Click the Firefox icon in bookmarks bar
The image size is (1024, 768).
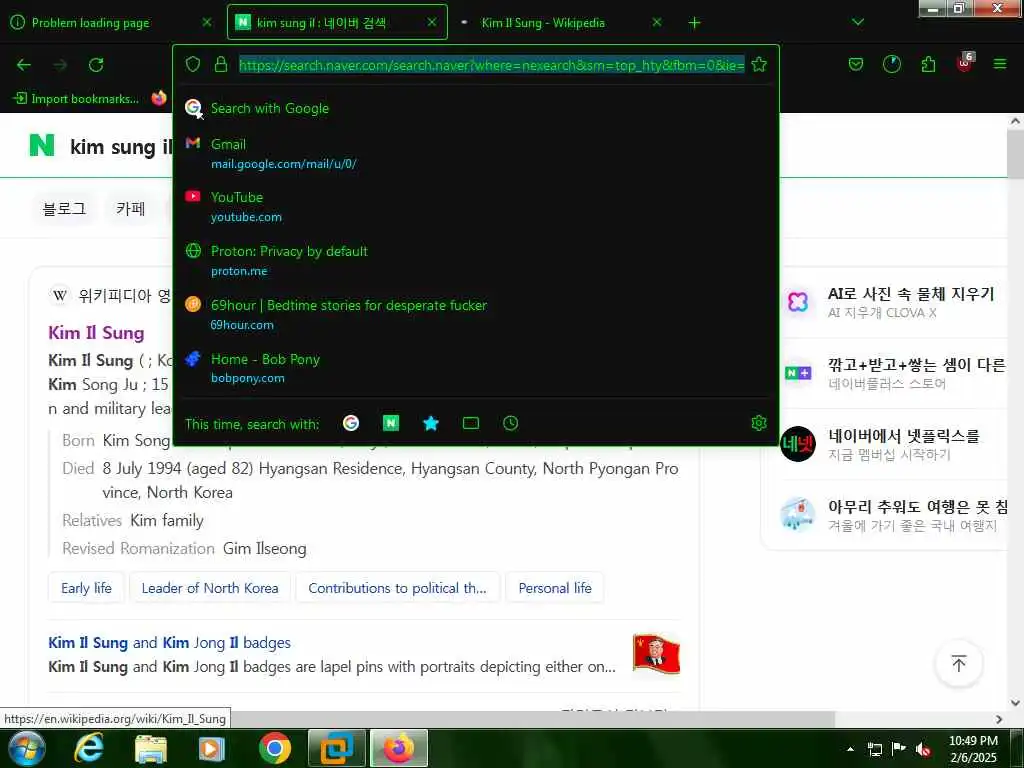(159, 99)
